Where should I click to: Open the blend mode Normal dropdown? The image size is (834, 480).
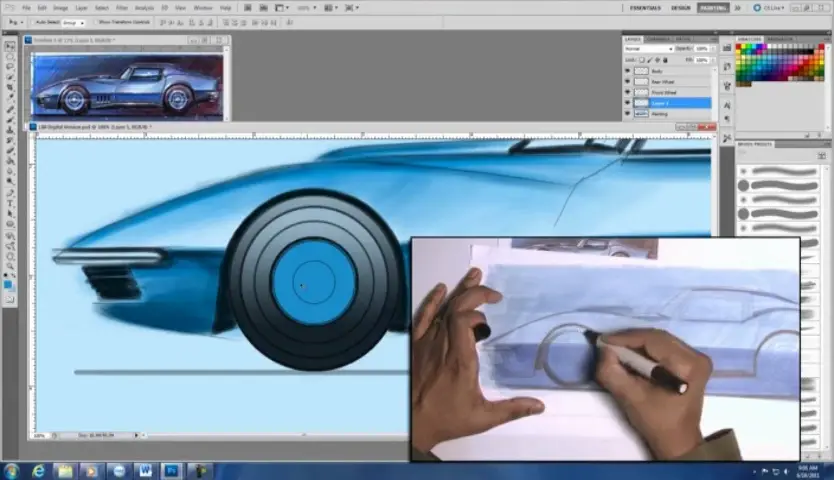[647, 48]
